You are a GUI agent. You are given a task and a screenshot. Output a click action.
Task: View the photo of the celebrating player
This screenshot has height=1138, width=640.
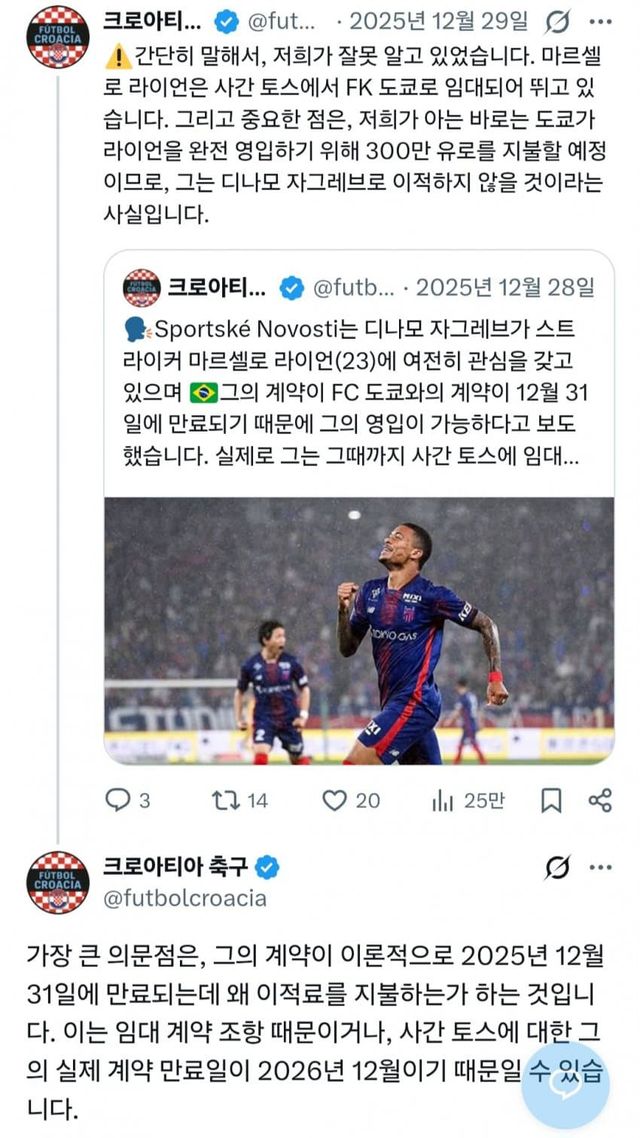click(359, 630)
